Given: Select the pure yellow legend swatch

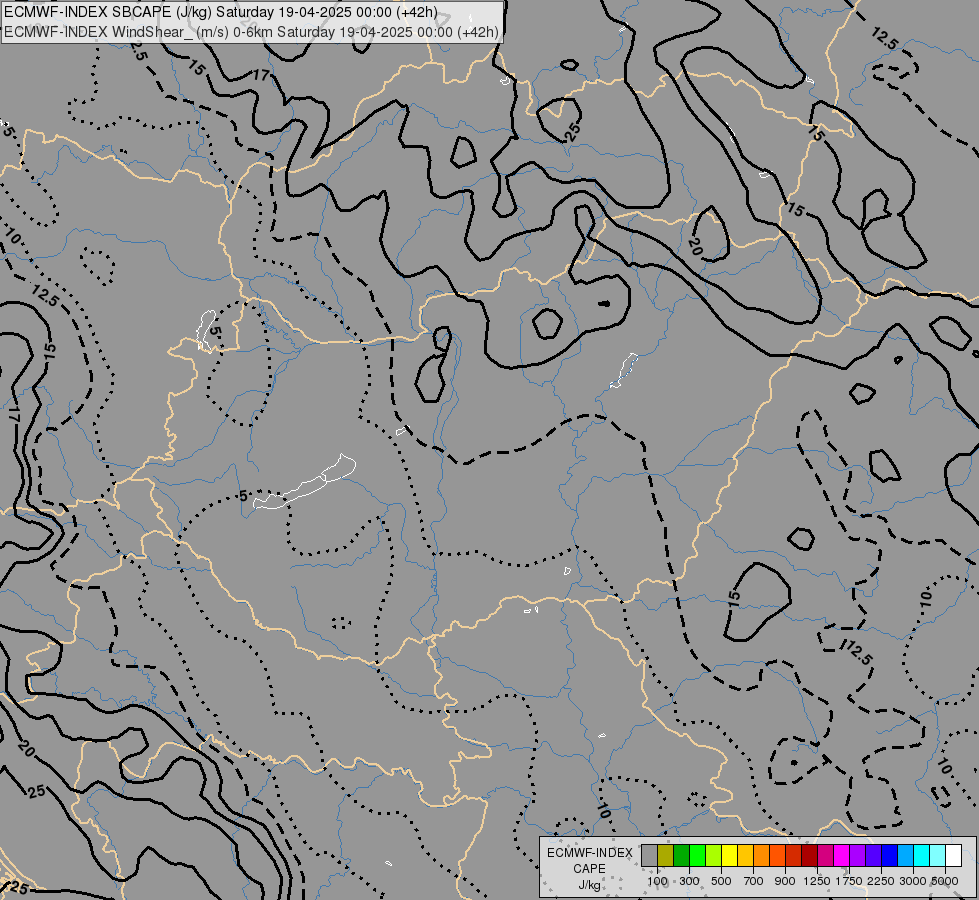Looking at the screenshot, I should (729, 855).
